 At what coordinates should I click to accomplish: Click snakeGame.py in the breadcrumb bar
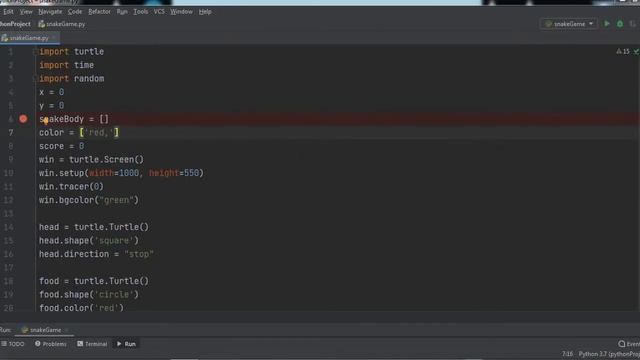click(62, 24)
